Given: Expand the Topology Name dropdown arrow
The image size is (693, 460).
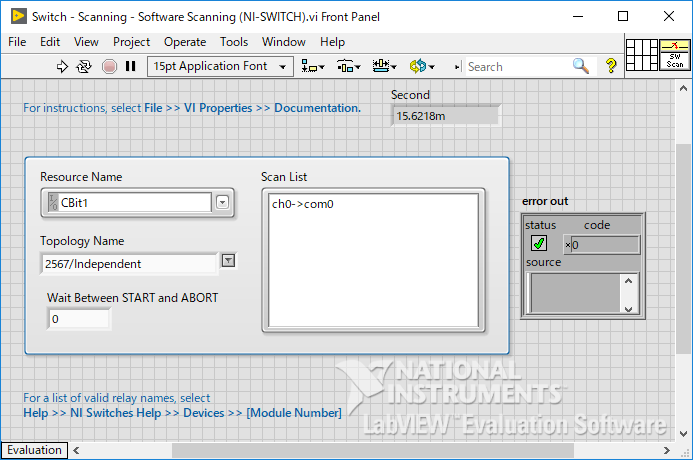Looking at the screenshot, I should (228, 261).
